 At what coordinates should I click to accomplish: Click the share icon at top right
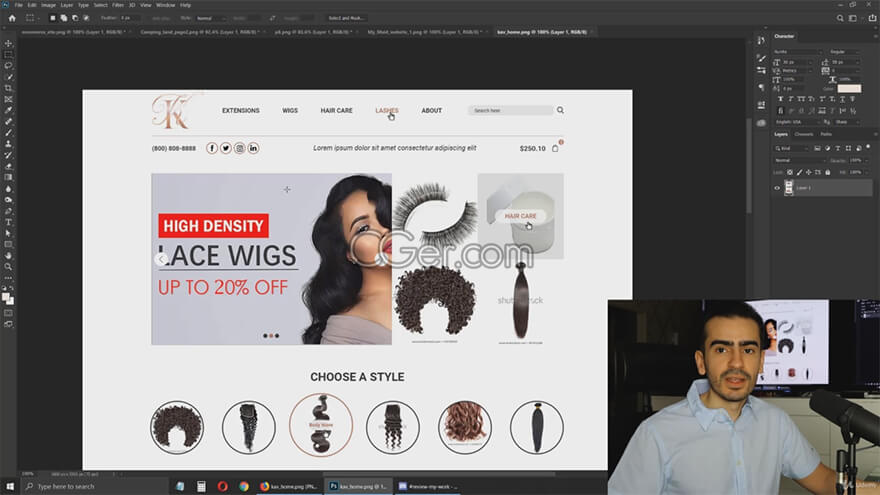tap(872, 18)
